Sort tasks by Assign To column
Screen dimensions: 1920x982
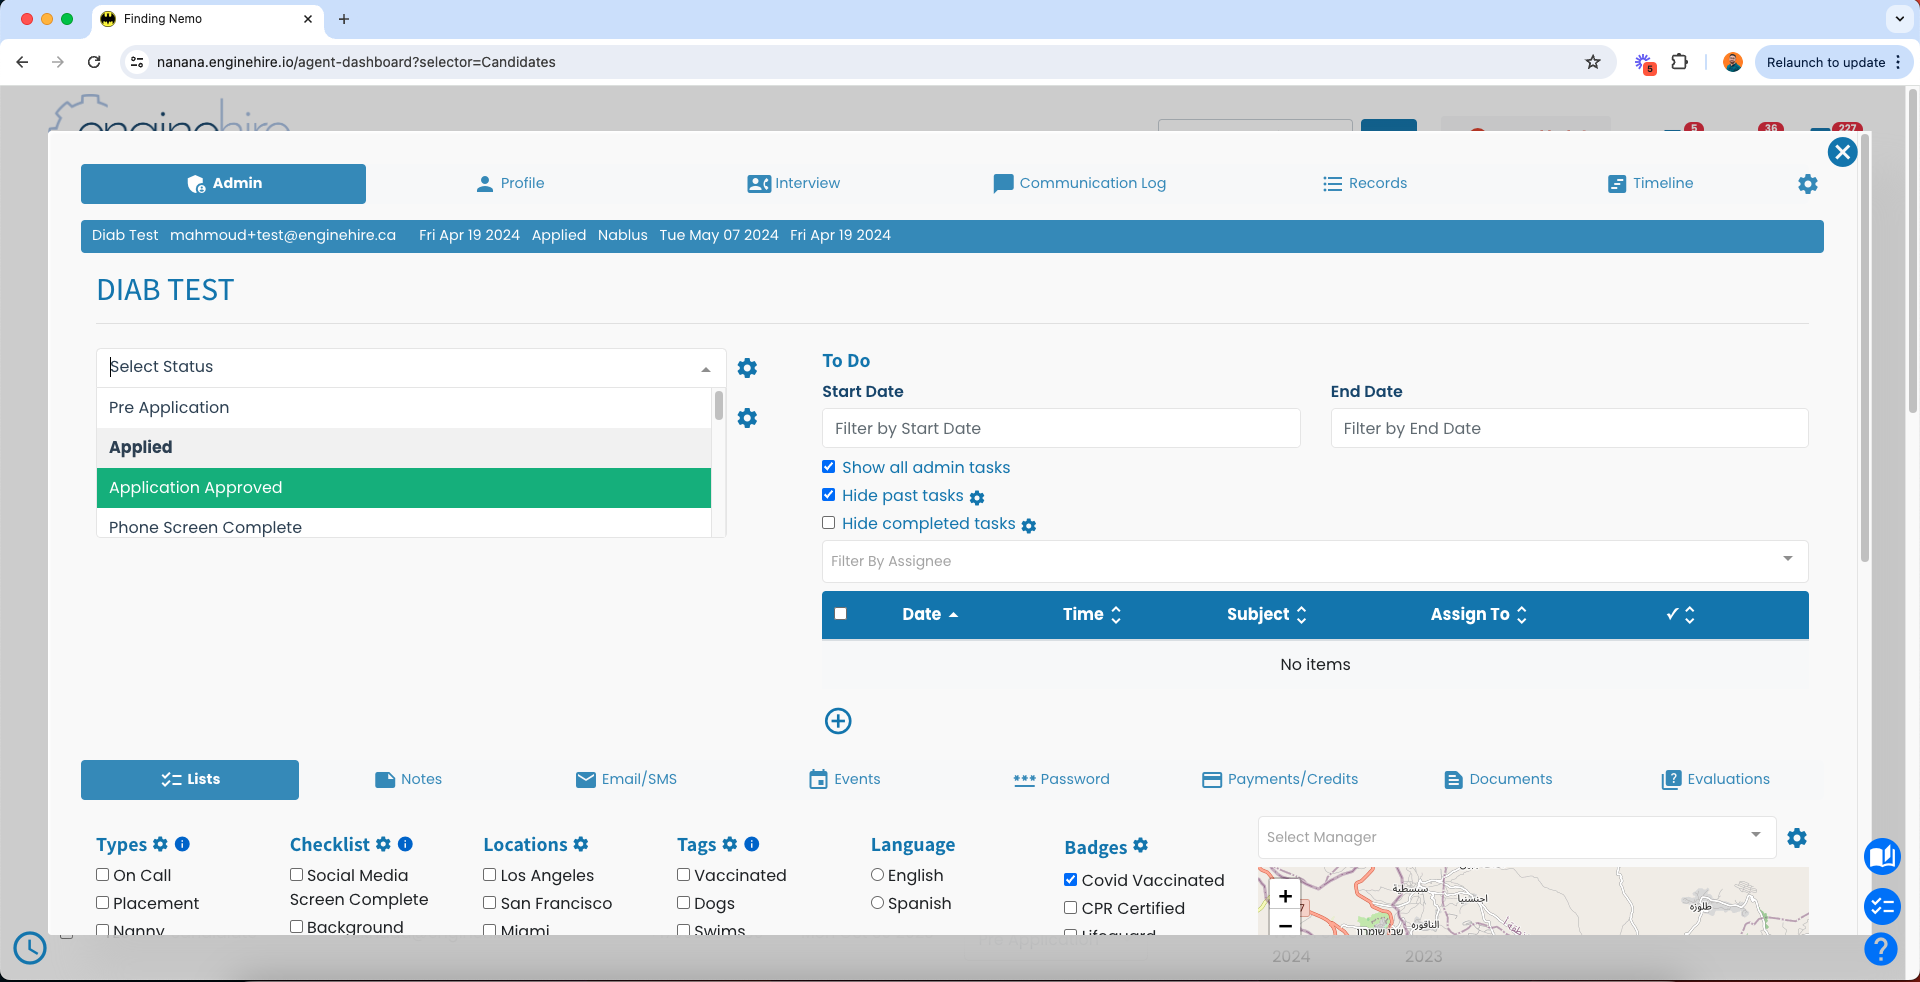1479,614
